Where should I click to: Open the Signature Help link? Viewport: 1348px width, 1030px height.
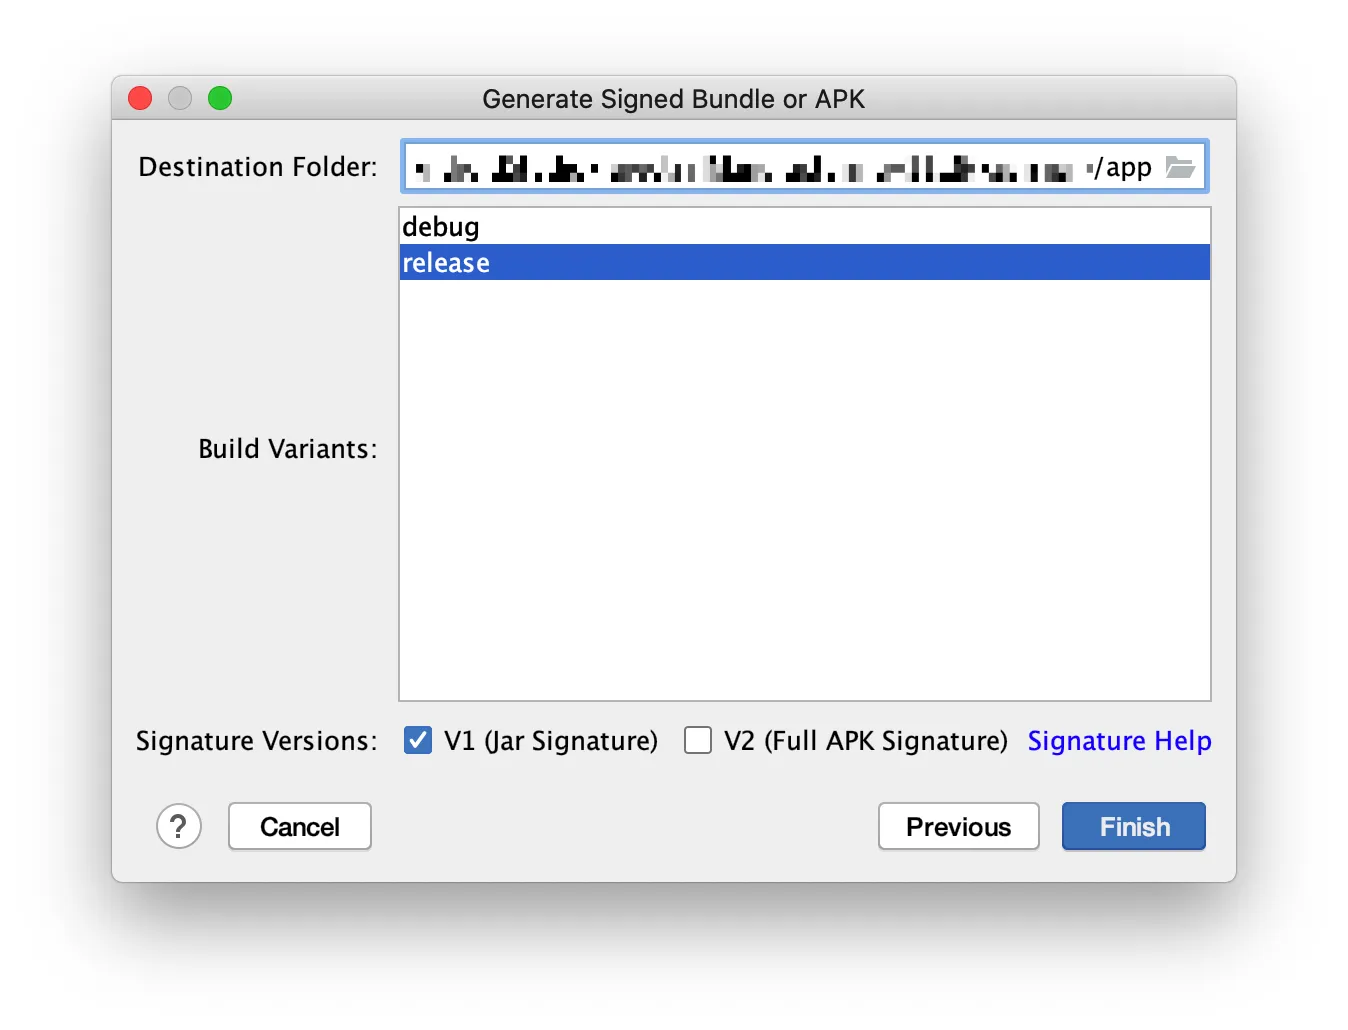(x=1120, y=741)
